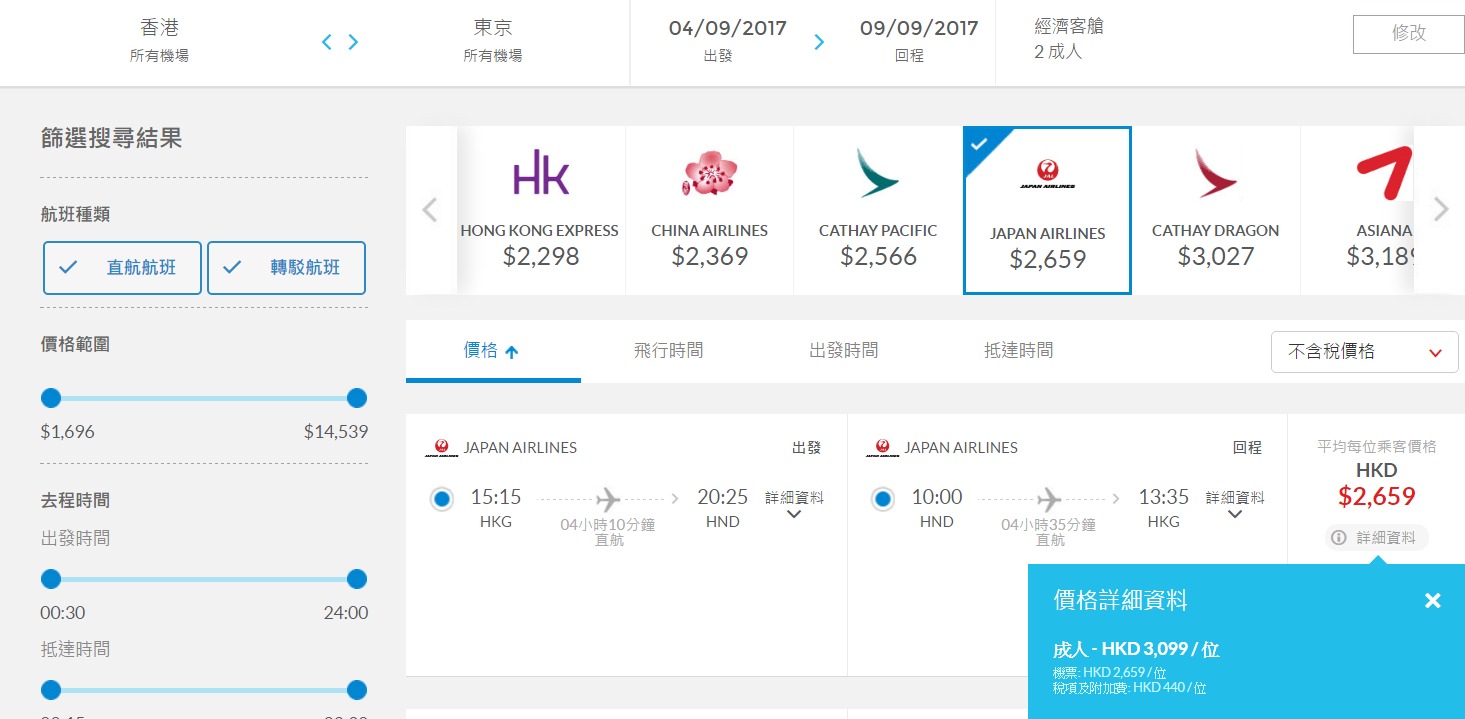The height and width of the screenshot is (719, 1465).
Task: Close the 價格詳細資料 price popup
Action: pos(1432,601)
